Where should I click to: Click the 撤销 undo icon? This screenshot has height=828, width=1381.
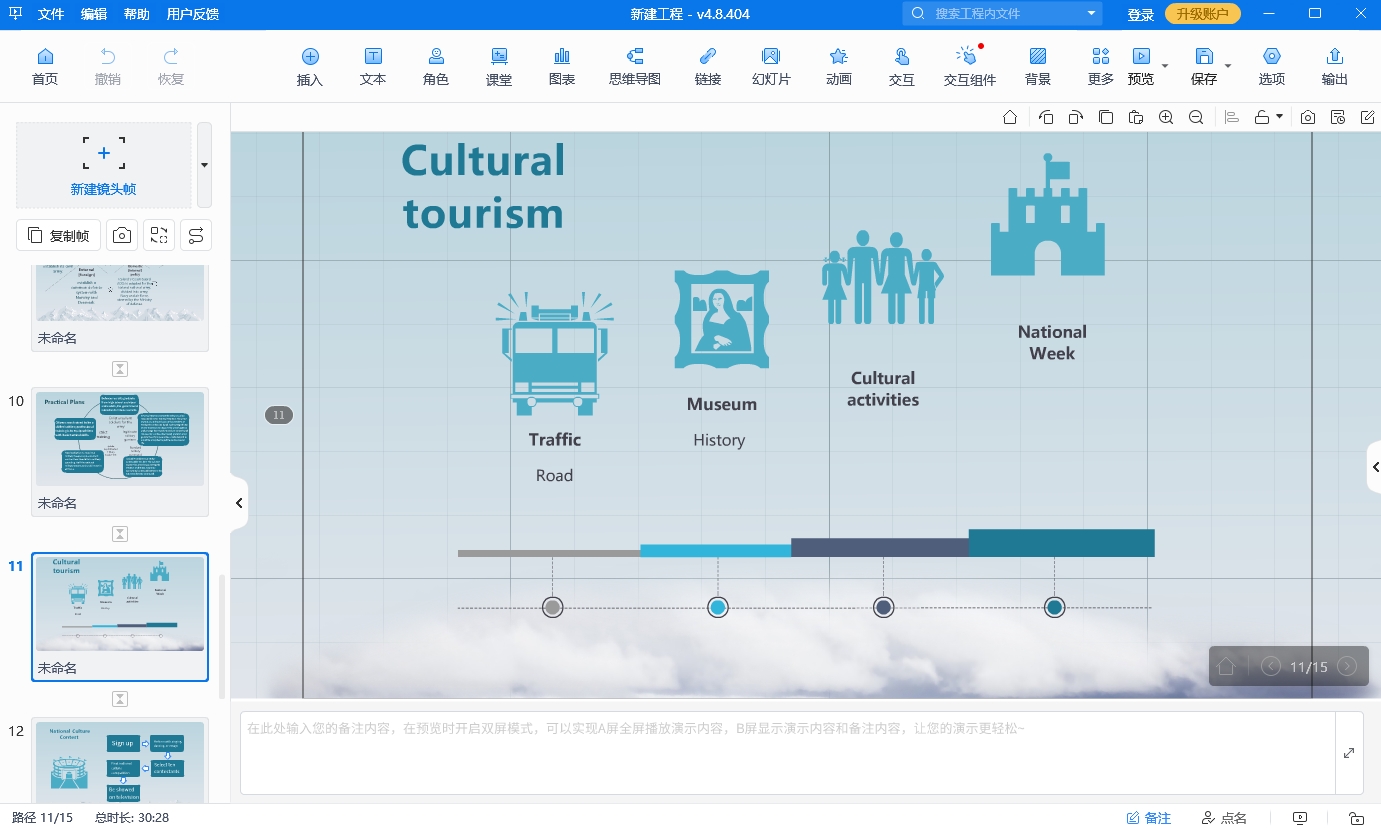pos(108,57)
